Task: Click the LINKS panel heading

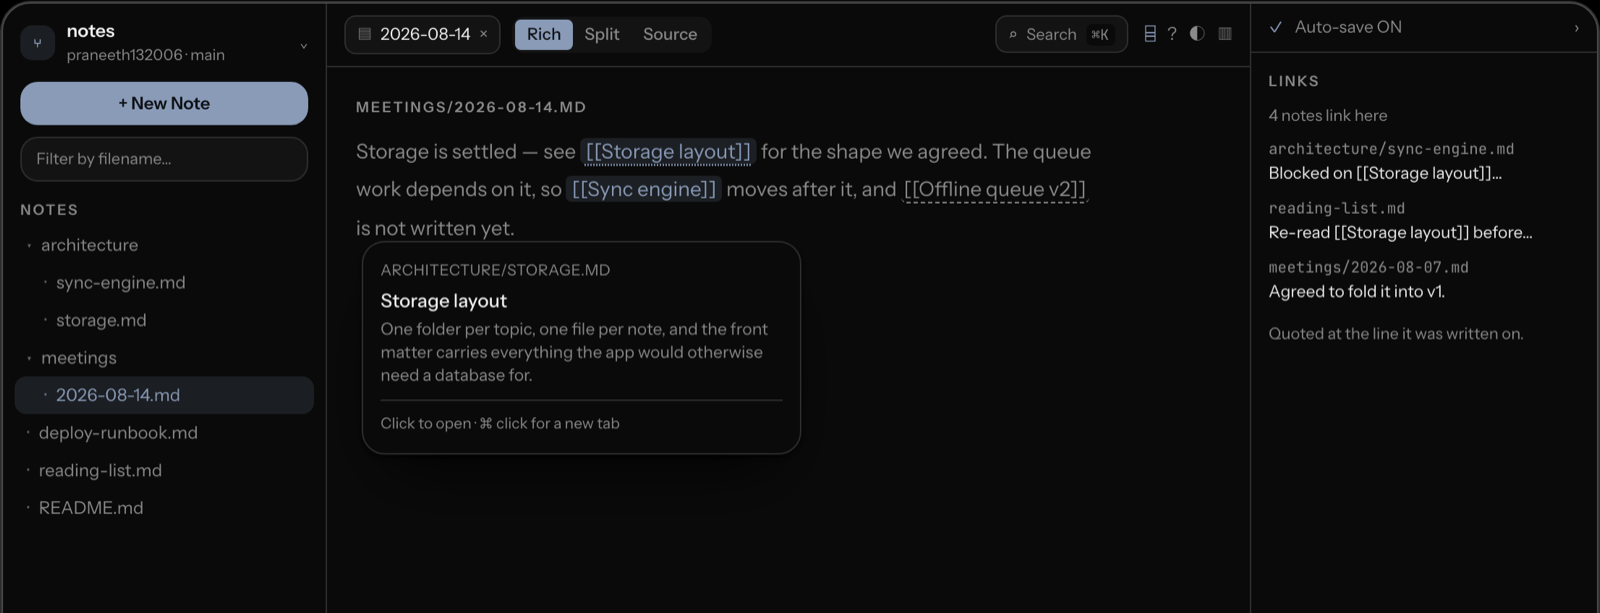Action: [x=1293, y=81]
